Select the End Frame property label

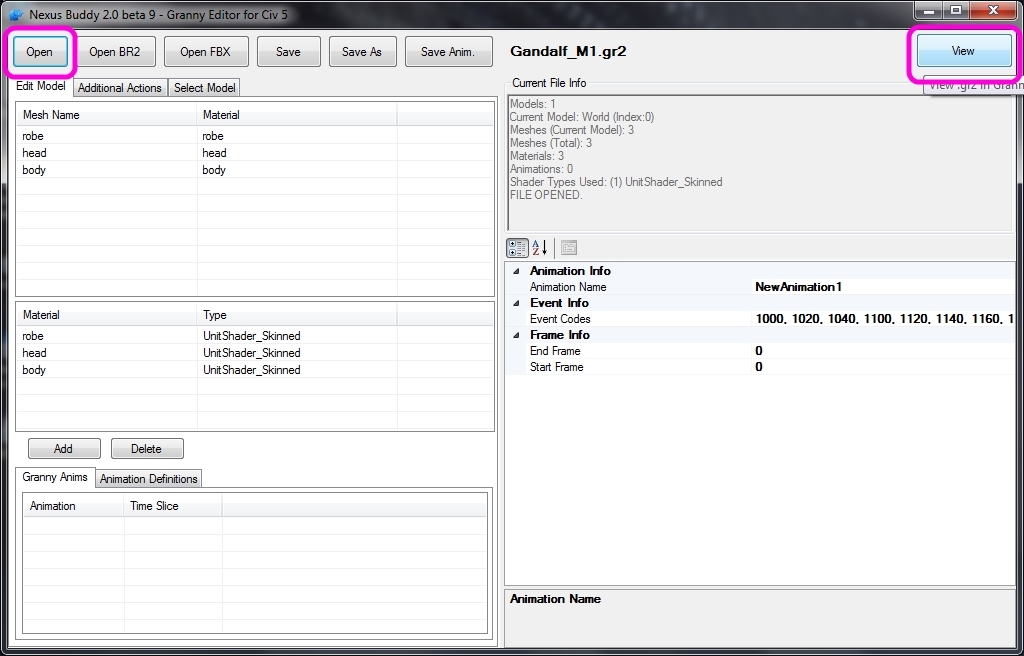555,351
